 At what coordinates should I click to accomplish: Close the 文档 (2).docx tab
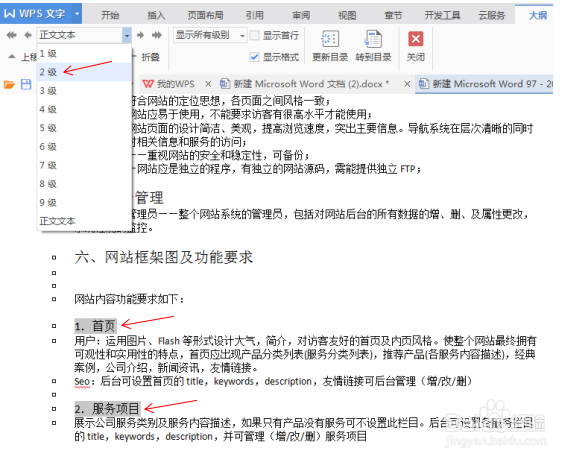click(x=407, y=84)
